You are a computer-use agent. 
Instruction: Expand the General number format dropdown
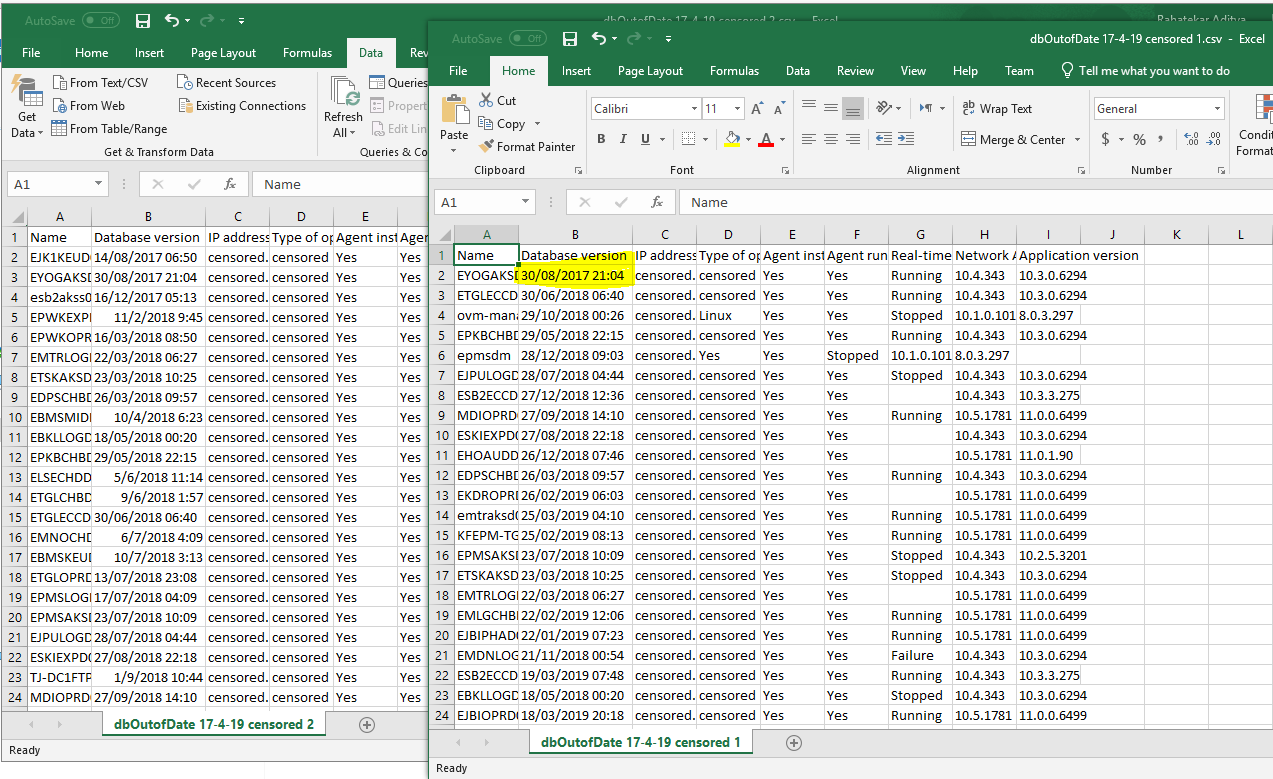(x=1217, y=109)
